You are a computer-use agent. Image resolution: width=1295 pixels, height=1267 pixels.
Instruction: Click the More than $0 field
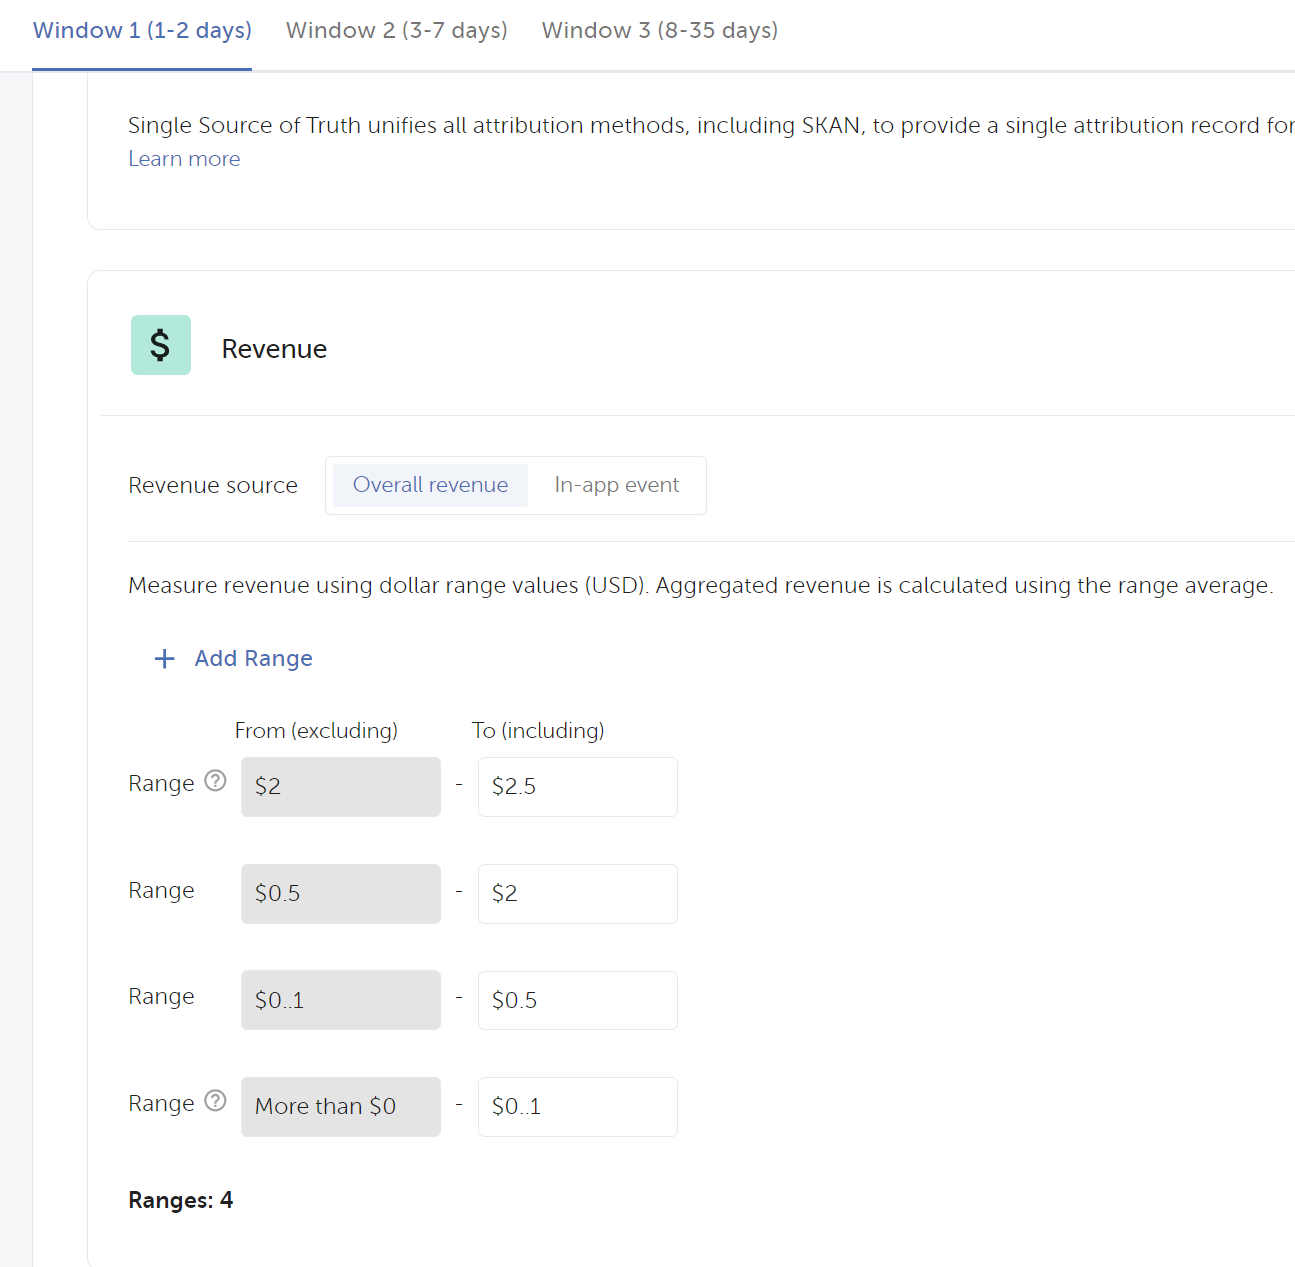coord(340,1107)
